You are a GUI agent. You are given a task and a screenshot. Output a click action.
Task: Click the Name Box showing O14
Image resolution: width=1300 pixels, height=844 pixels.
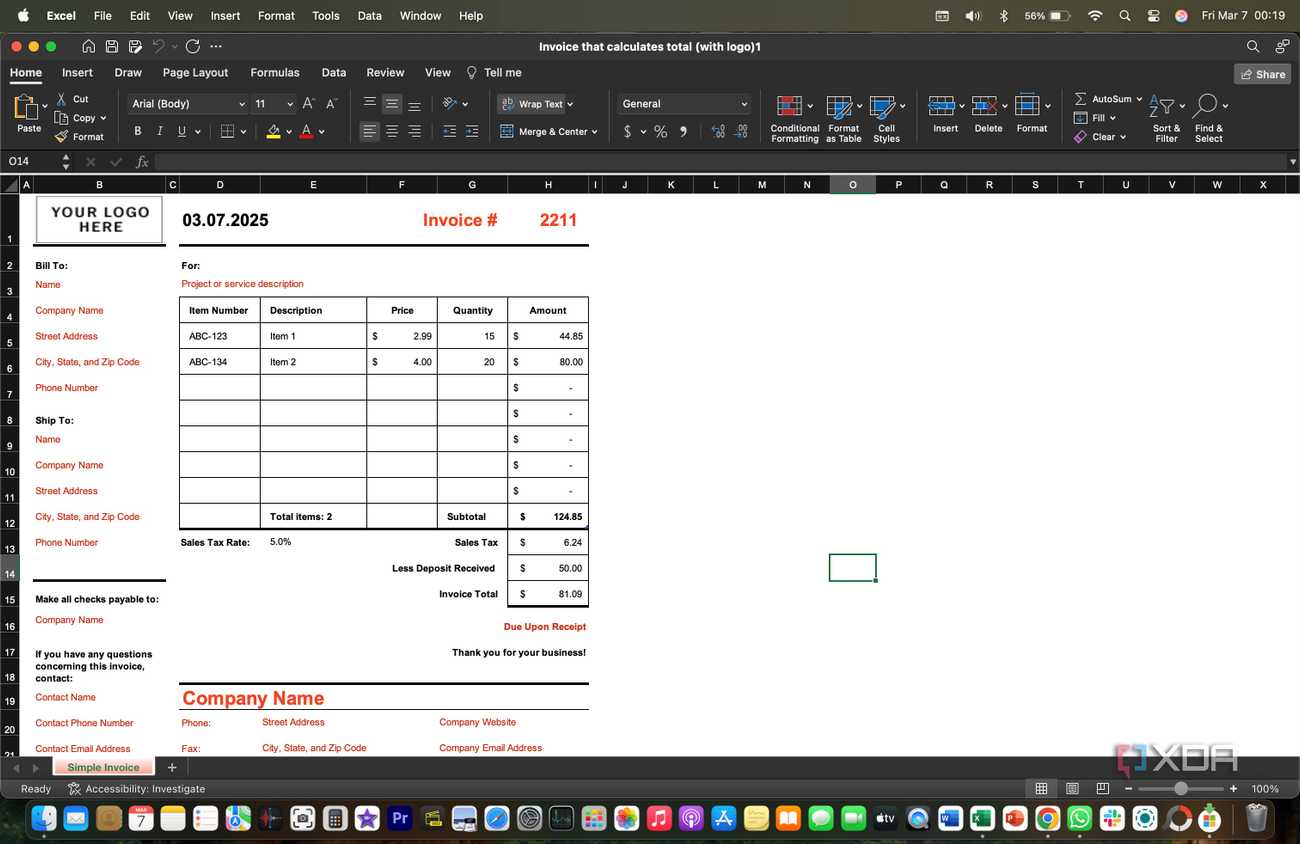point(32,161)
